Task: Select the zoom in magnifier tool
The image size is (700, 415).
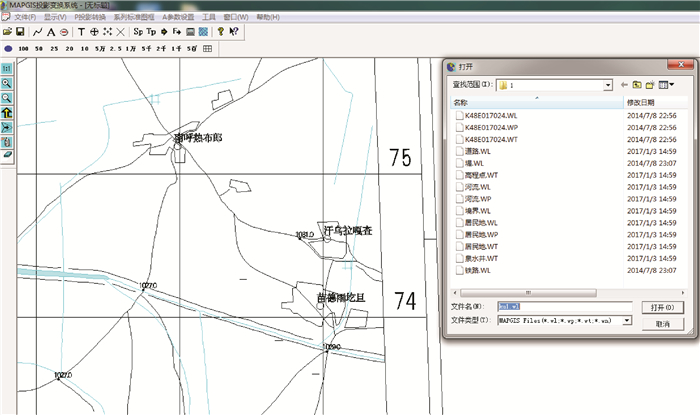Action: pos(7,84)
